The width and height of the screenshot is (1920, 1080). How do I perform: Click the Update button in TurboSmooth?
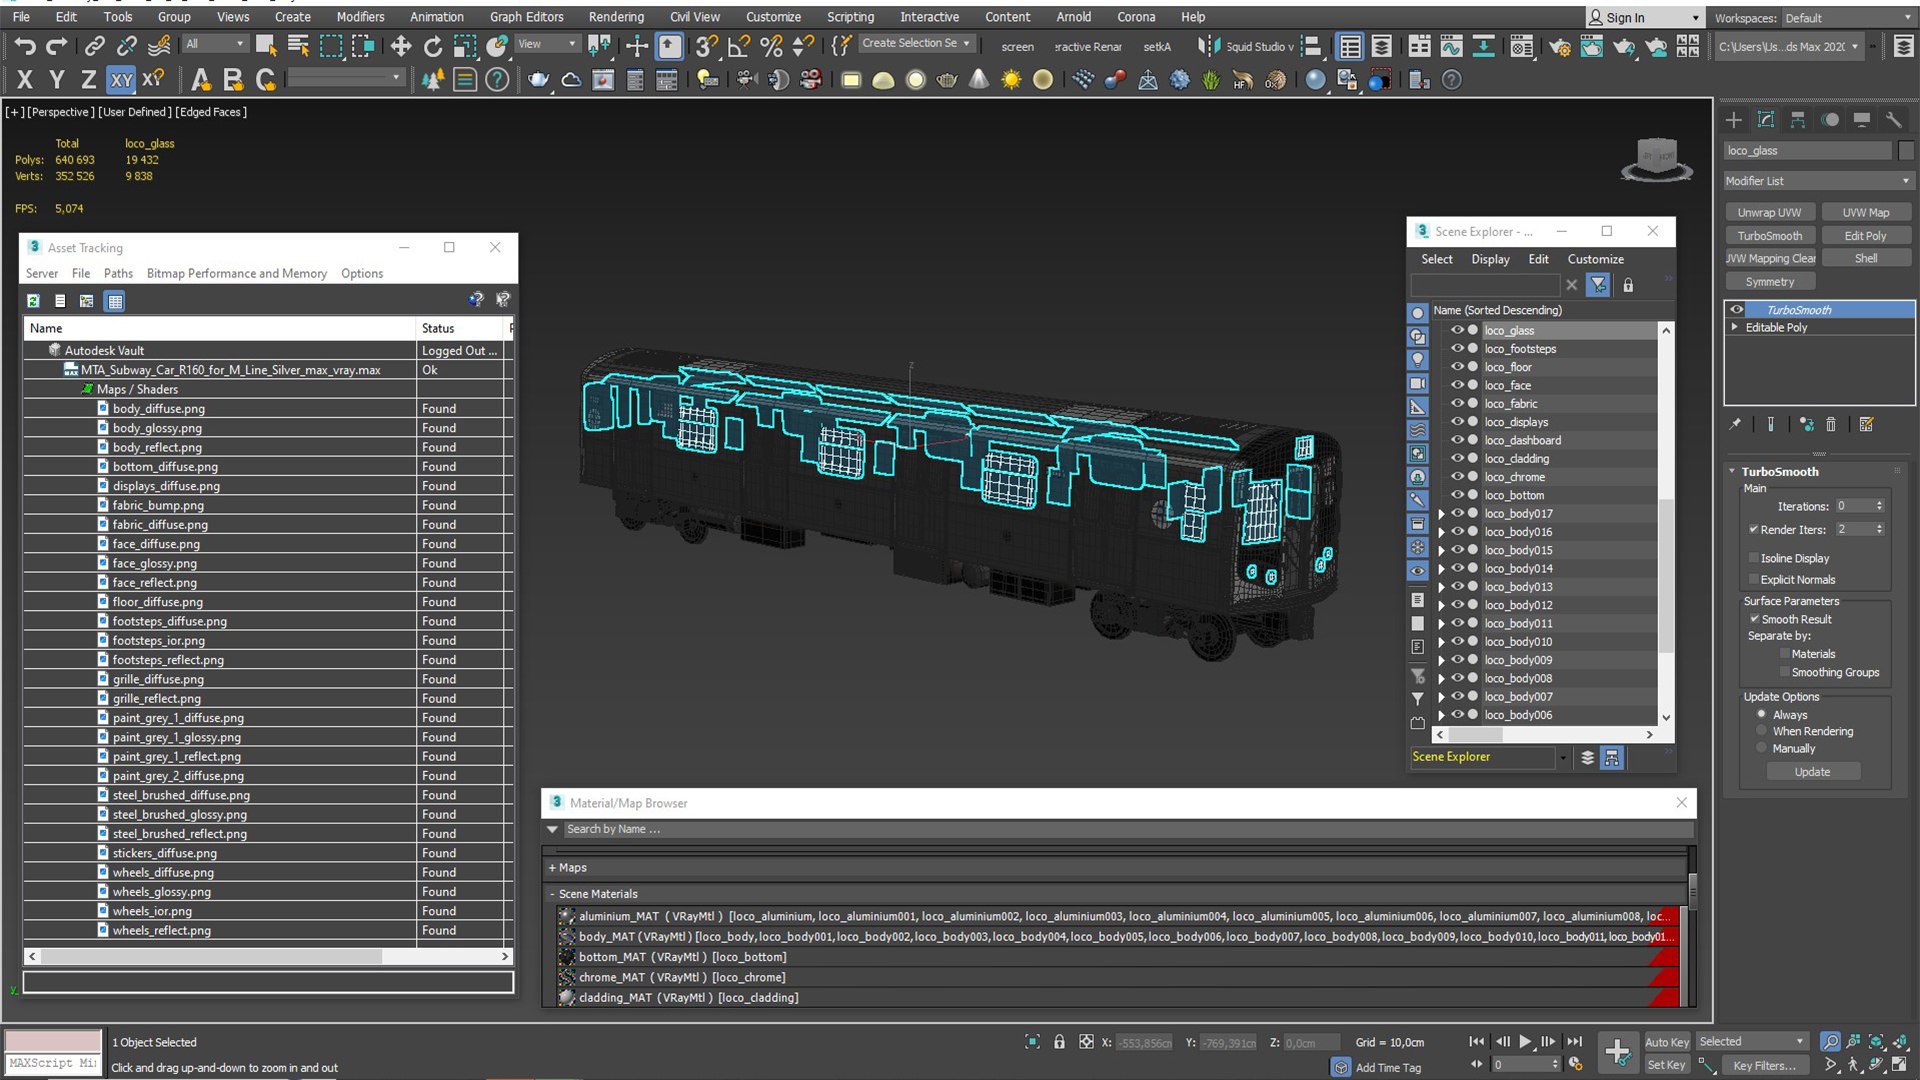click(x=1812, y=772)
